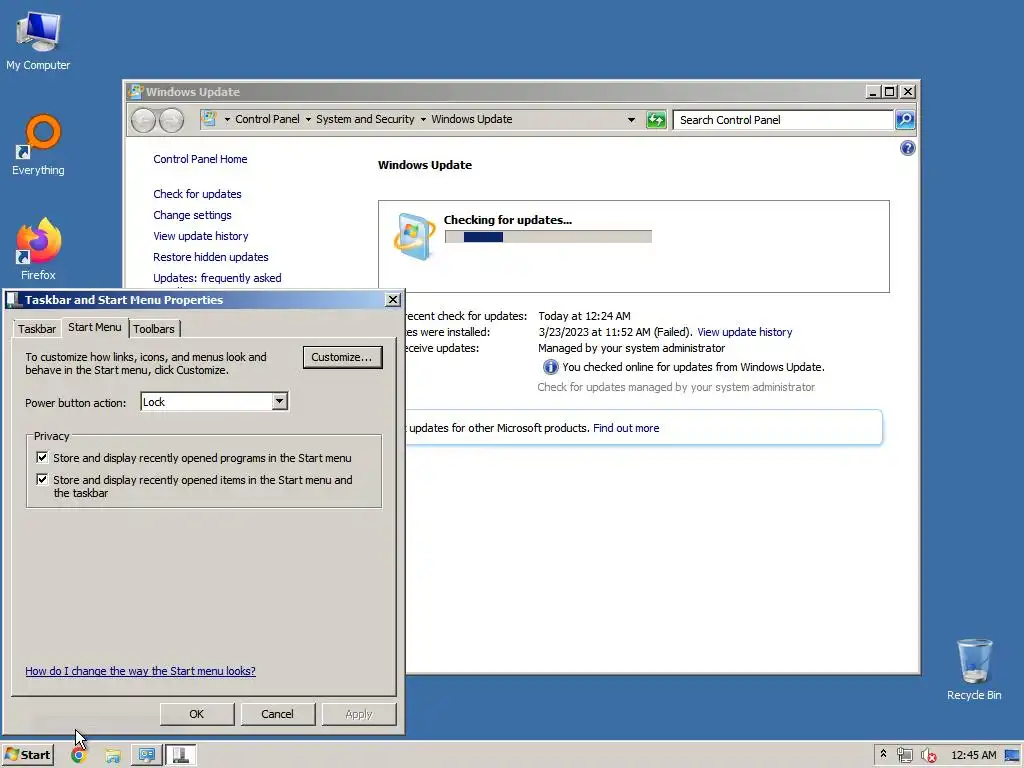Close the Taskbar and Start Menu Properties dialog
Viewport: 1024px width, 768px height.
[392, 299]
